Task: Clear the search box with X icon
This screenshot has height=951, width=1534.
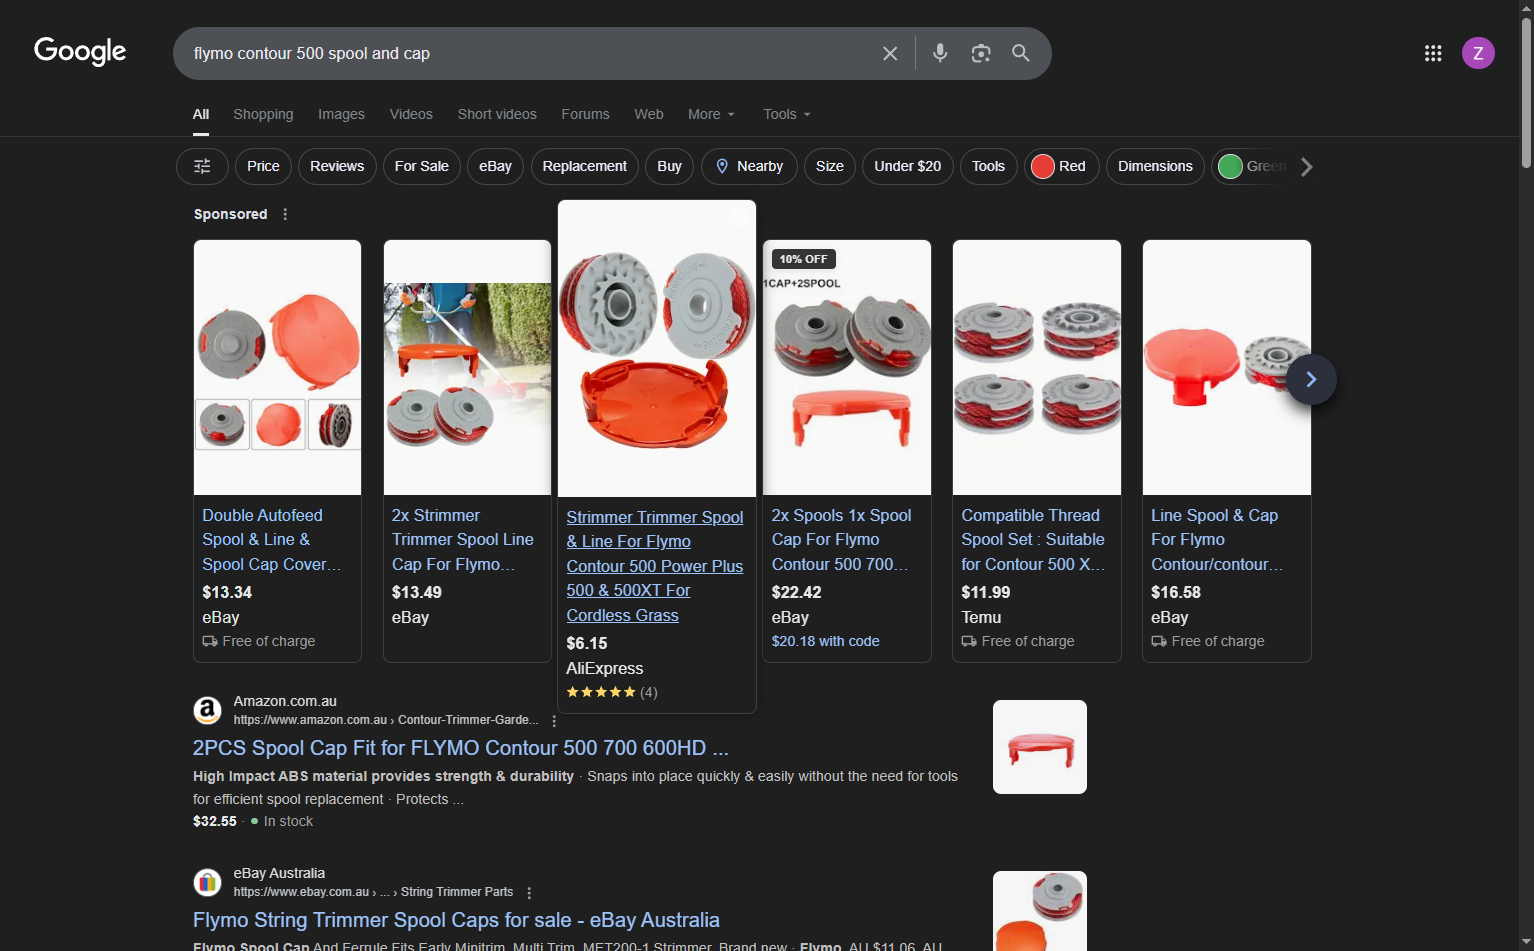Action: point(890,53)
